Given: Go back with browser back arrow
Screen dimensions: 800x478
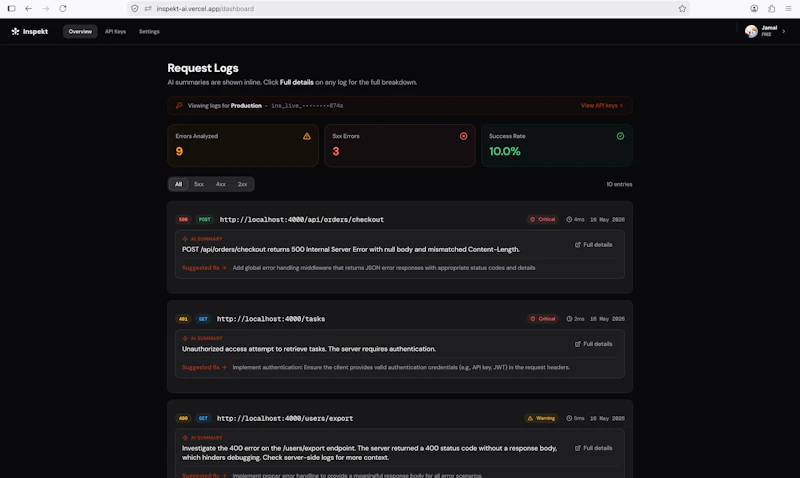Looking at the screenshot, I should pyautogui.click(x=29, y=9).
